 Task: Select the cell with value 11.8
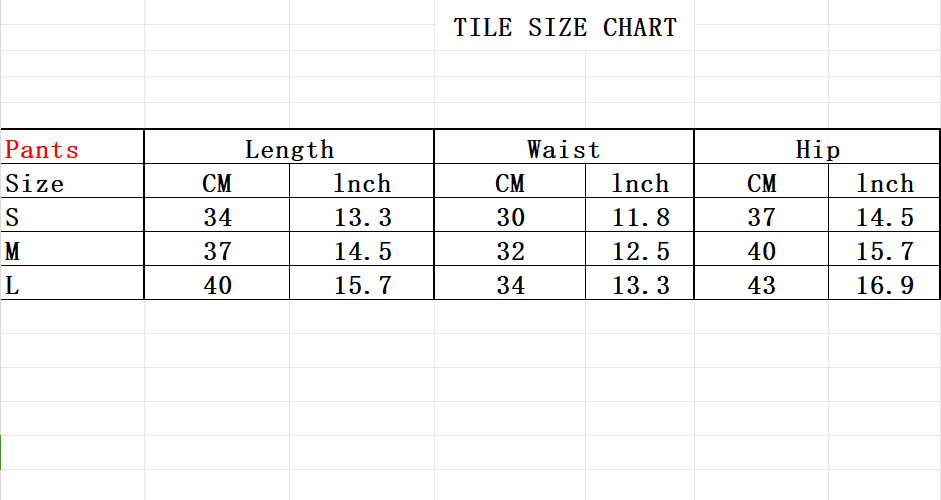click(640, 215)
